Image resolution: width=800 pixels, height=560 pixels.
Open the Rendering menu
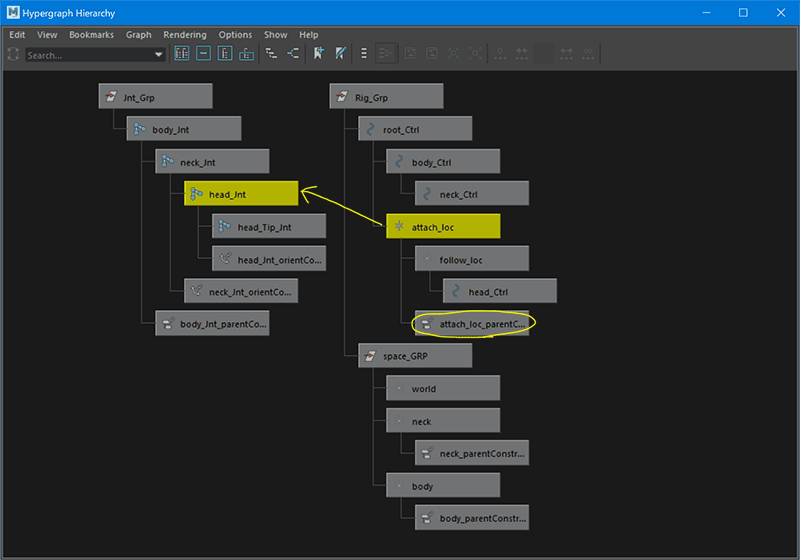[x=185, y=35]
